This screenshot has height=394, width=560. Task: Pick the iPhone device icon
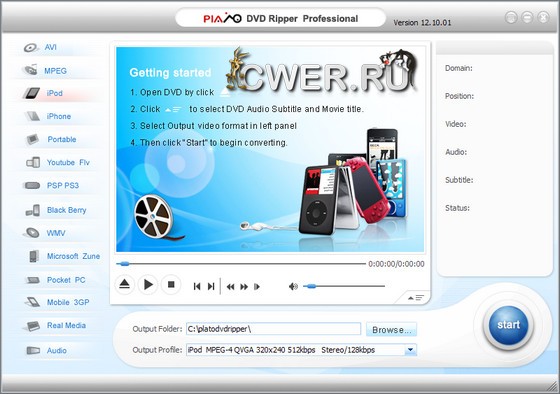click(x=32, y=116)
